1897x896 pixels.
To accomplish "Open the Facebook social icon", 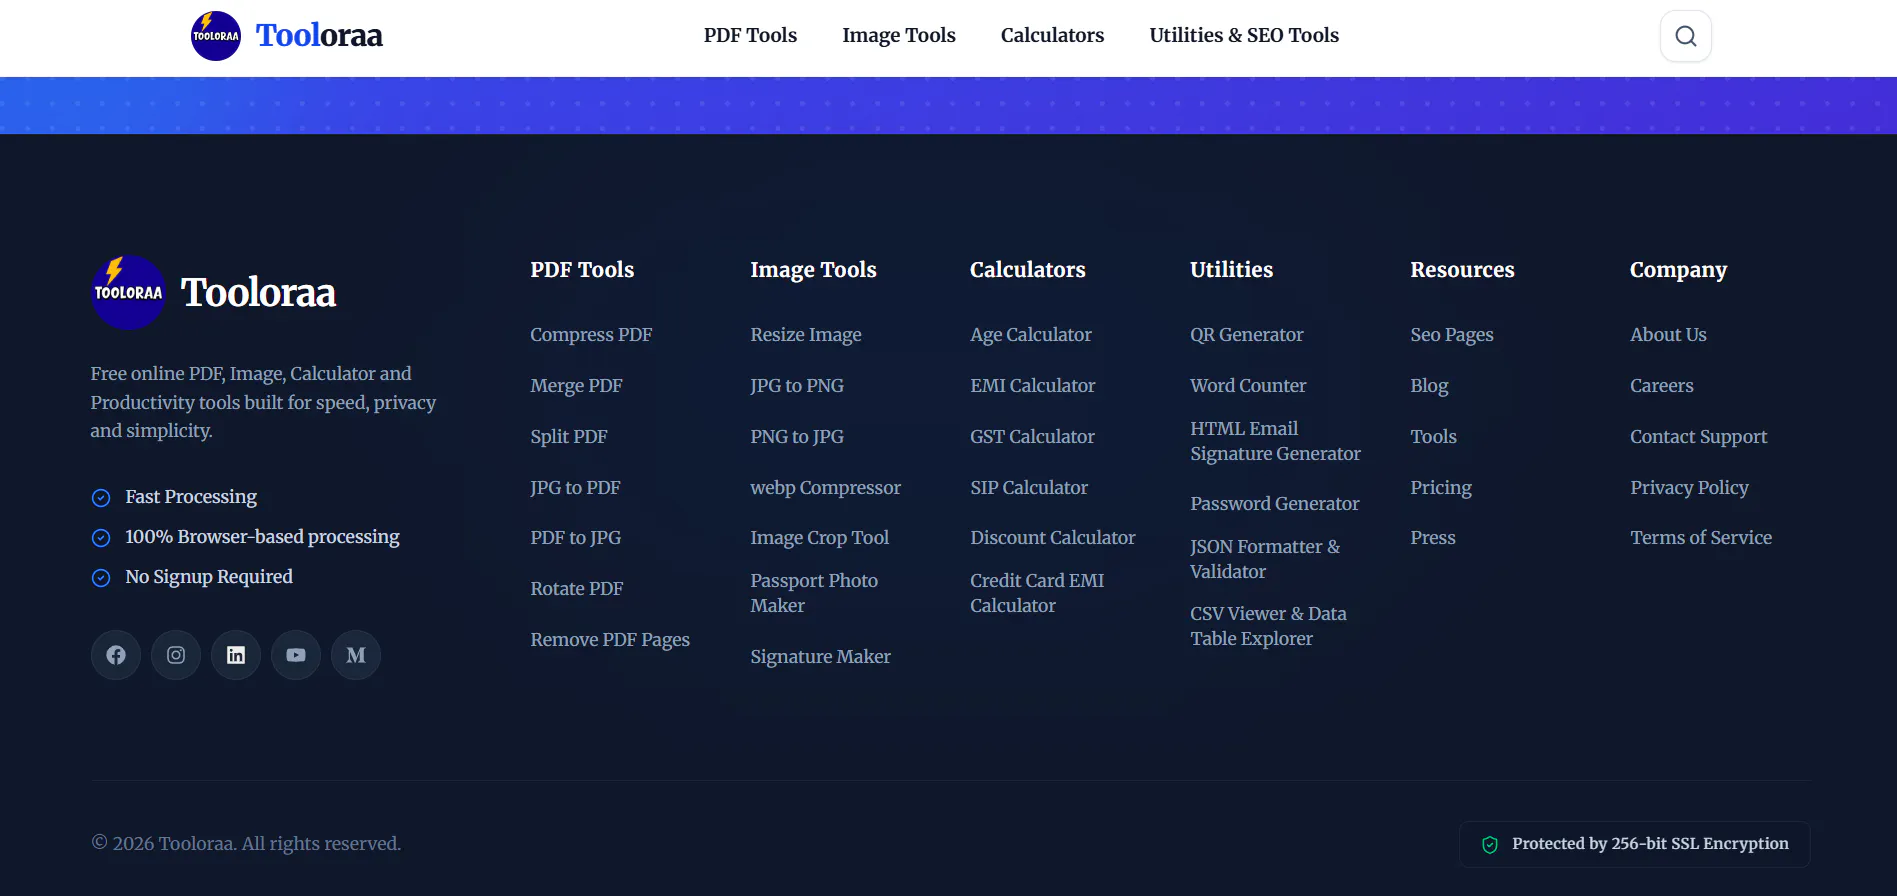I will tap(116, 655).
